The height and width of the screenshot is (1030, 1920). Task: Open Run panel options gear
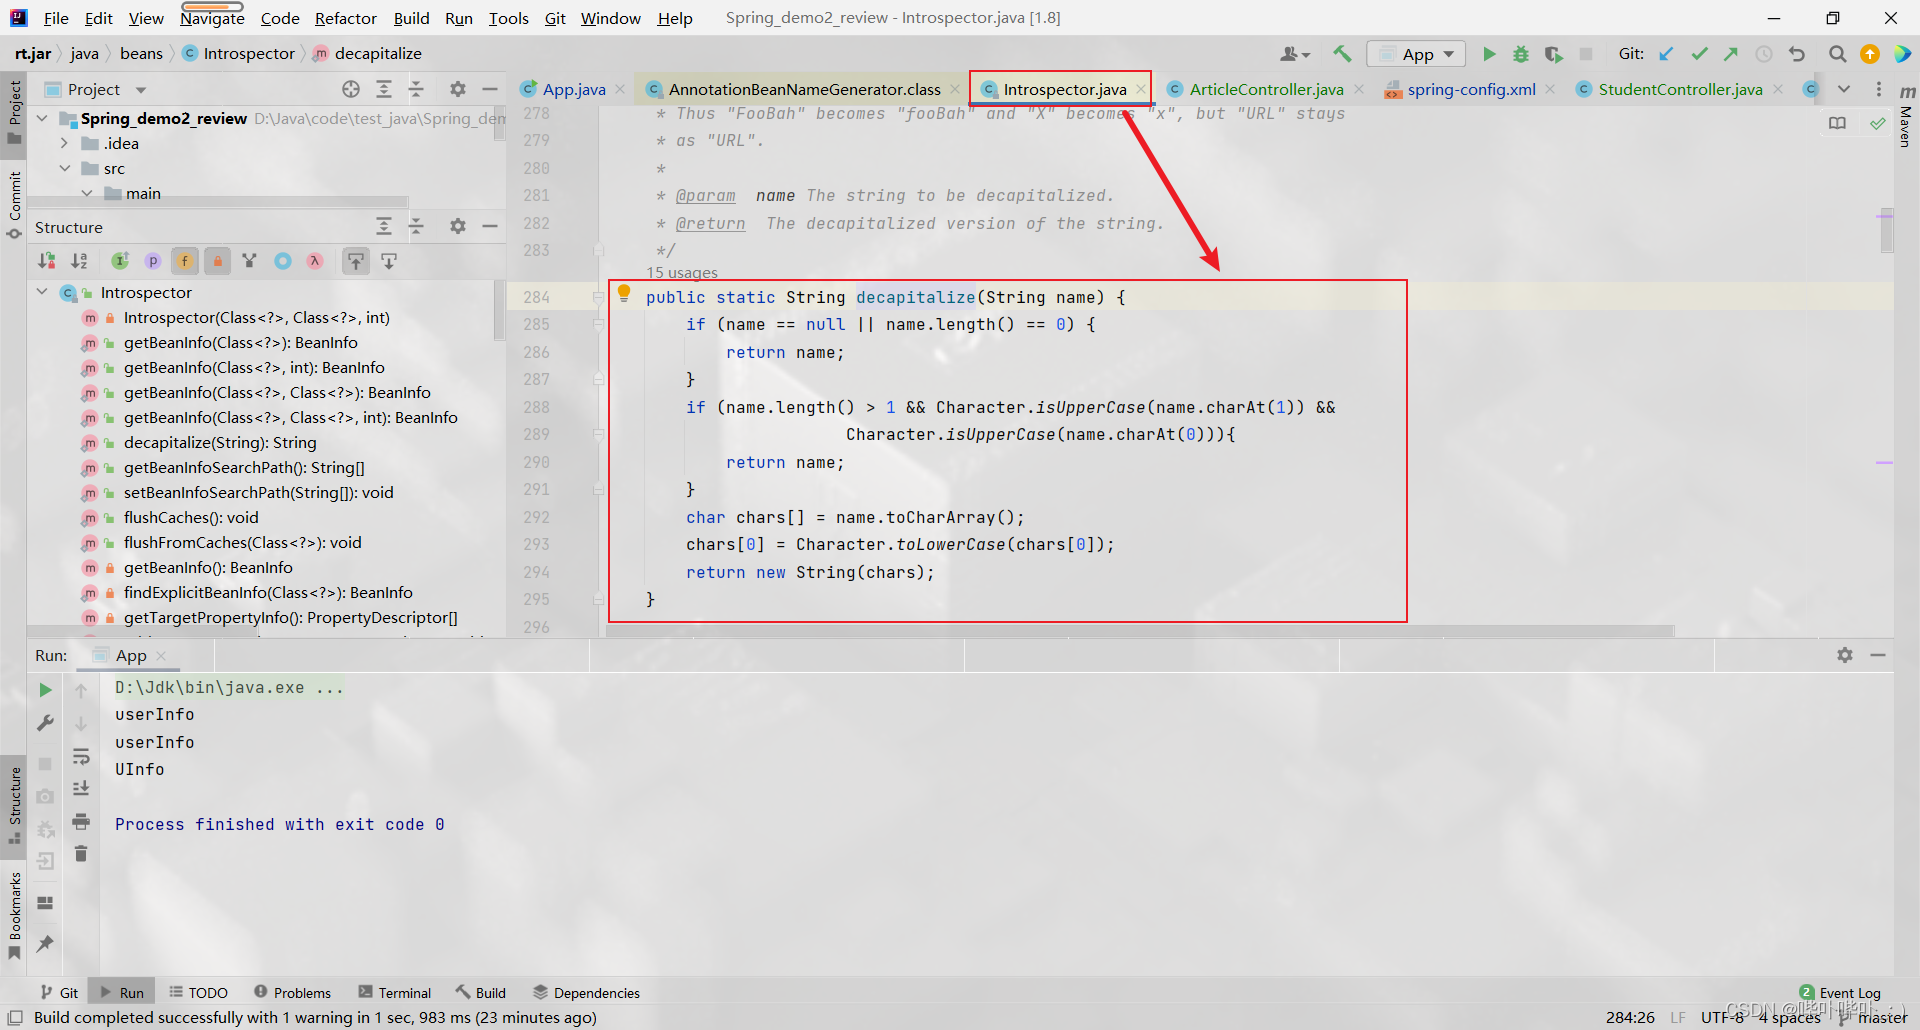pos(1845,655)
